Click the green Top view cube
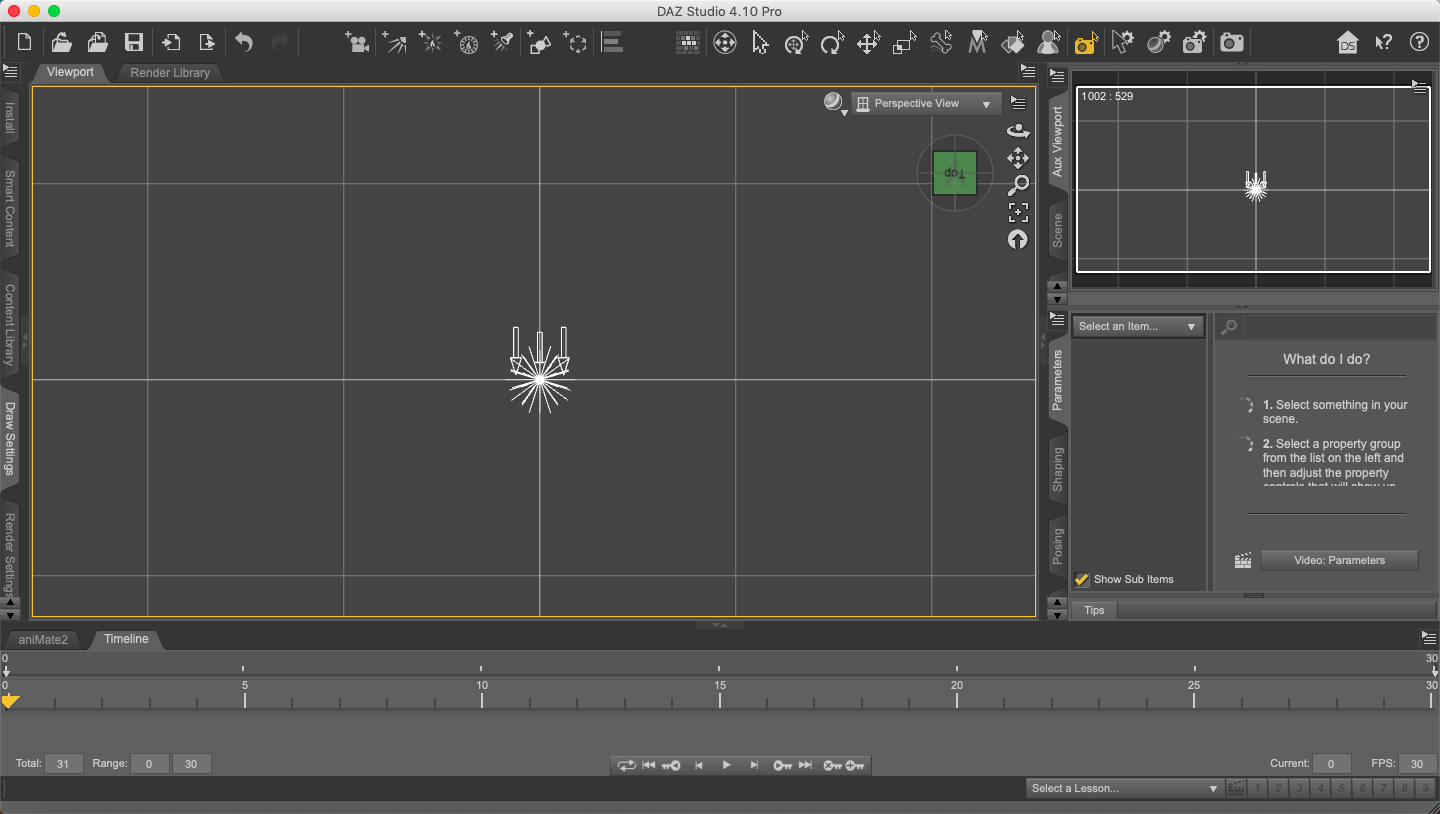1440x814 pixels. click(955, 173)
